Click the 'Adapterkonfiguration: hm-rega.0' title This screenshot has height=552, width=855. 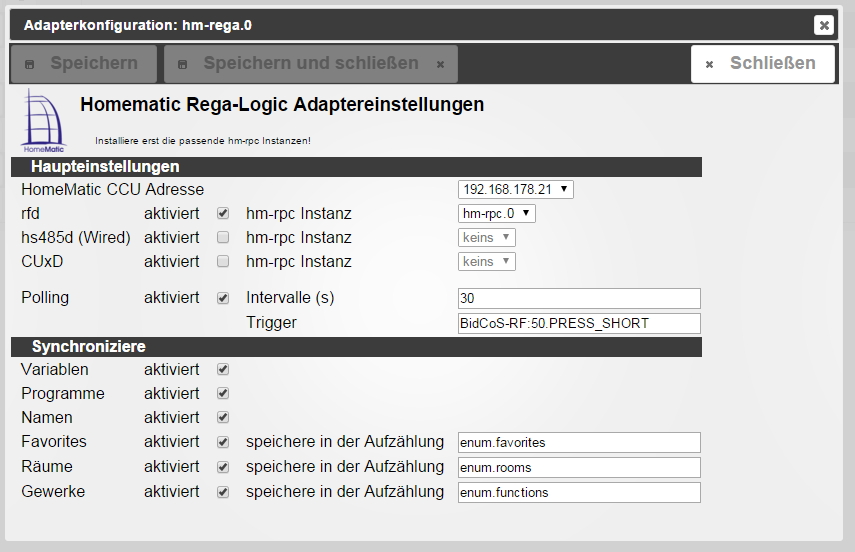pos(137,25)
